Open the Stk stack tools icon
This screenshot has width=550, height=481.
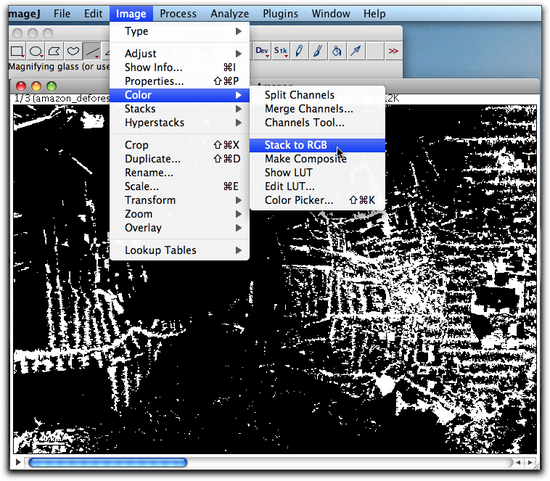pos(281,51)
